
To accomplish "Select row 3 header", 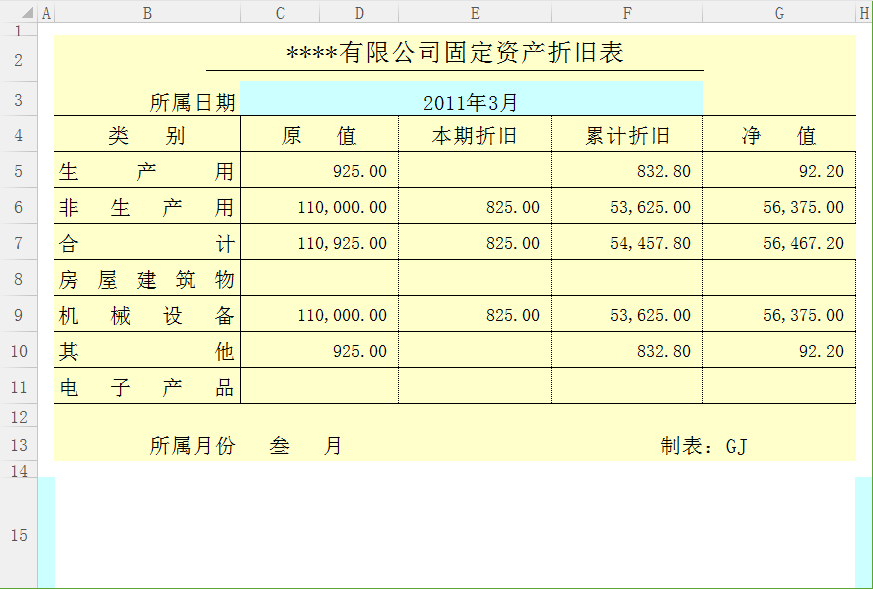I will pos(19,99).
